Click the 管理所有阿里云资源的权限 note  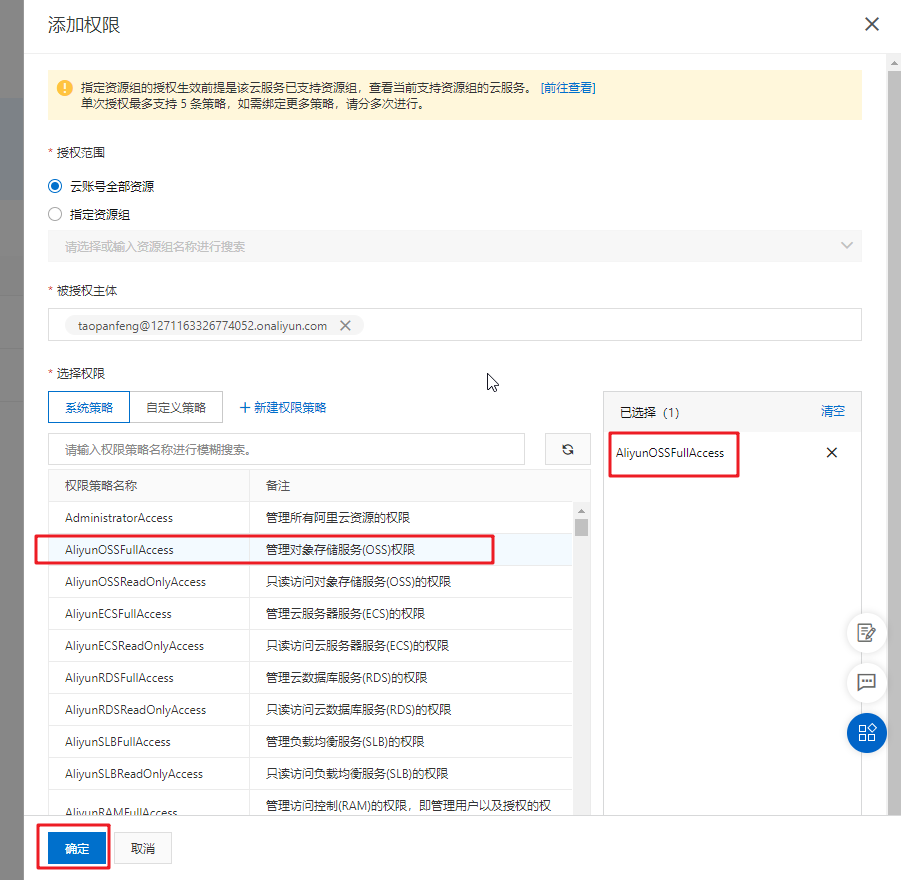pyautogui.click(x=338, y=518)
